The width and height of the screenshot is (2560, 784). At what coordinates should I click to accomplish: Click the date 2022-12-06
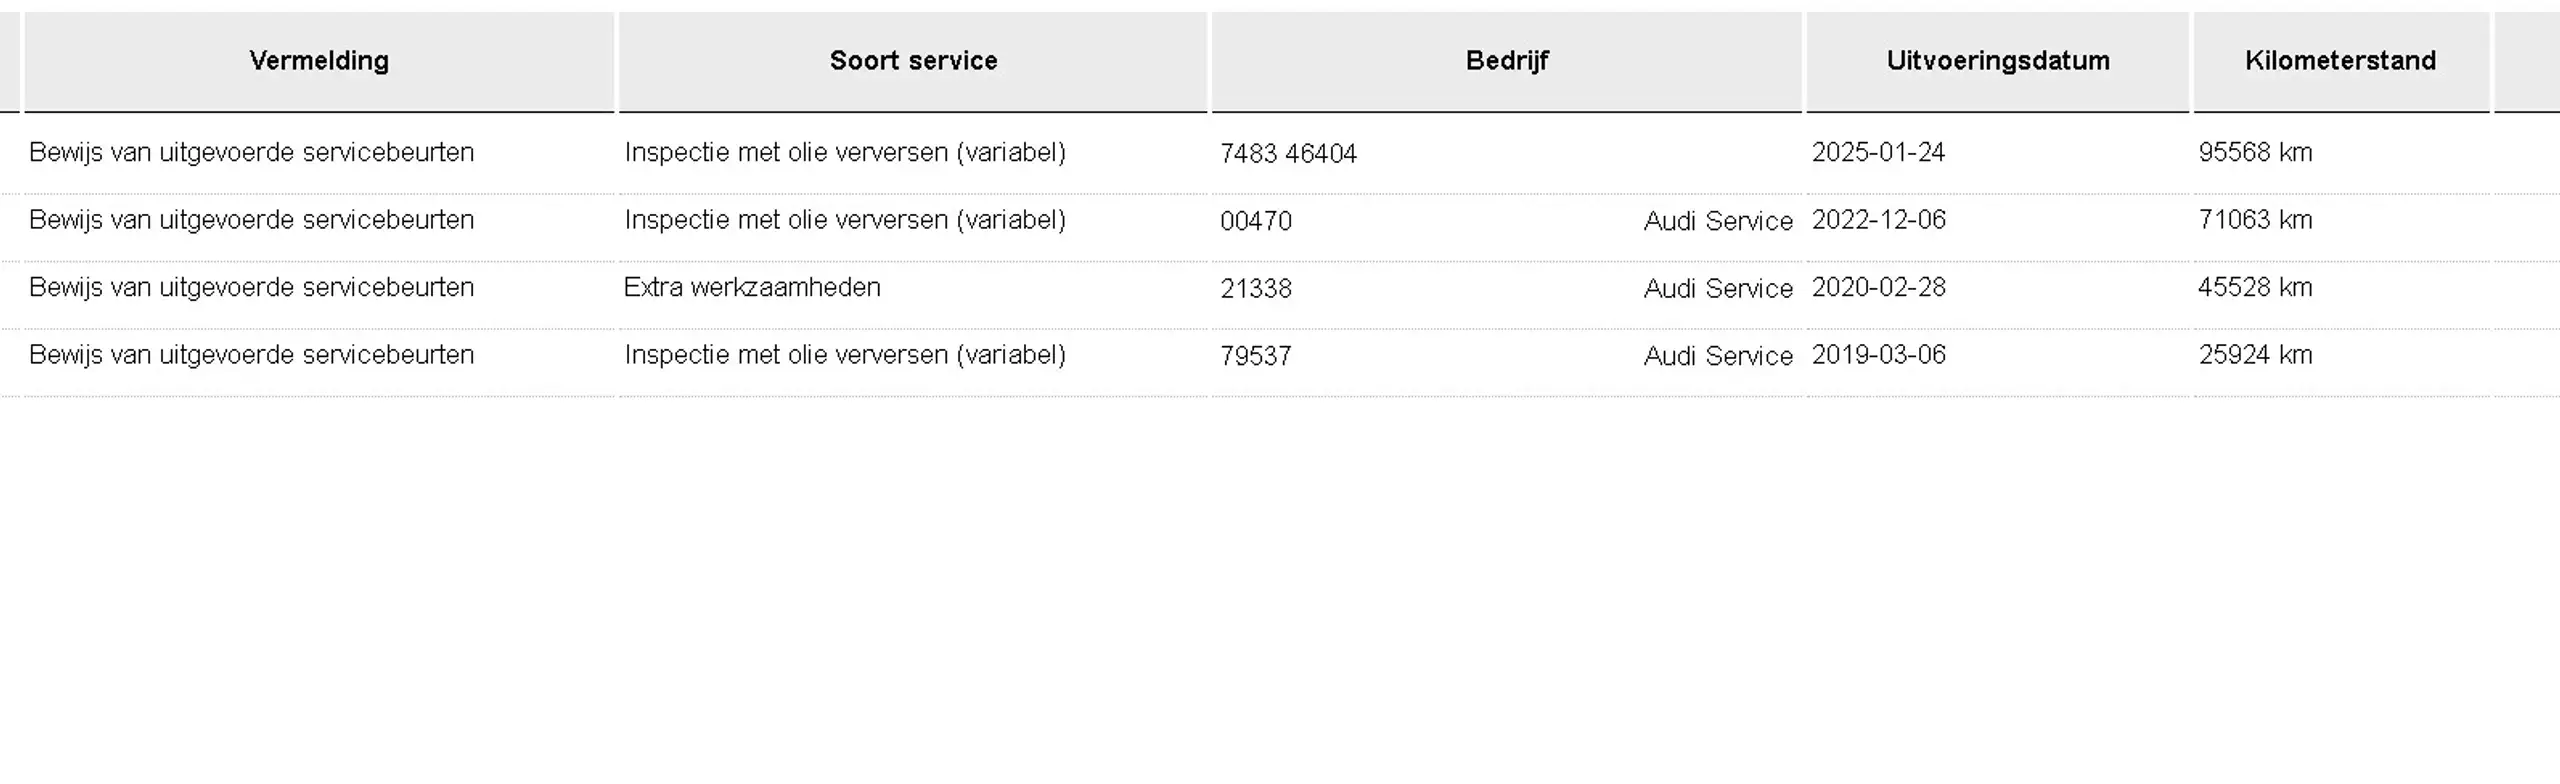tap(1878, 220)
